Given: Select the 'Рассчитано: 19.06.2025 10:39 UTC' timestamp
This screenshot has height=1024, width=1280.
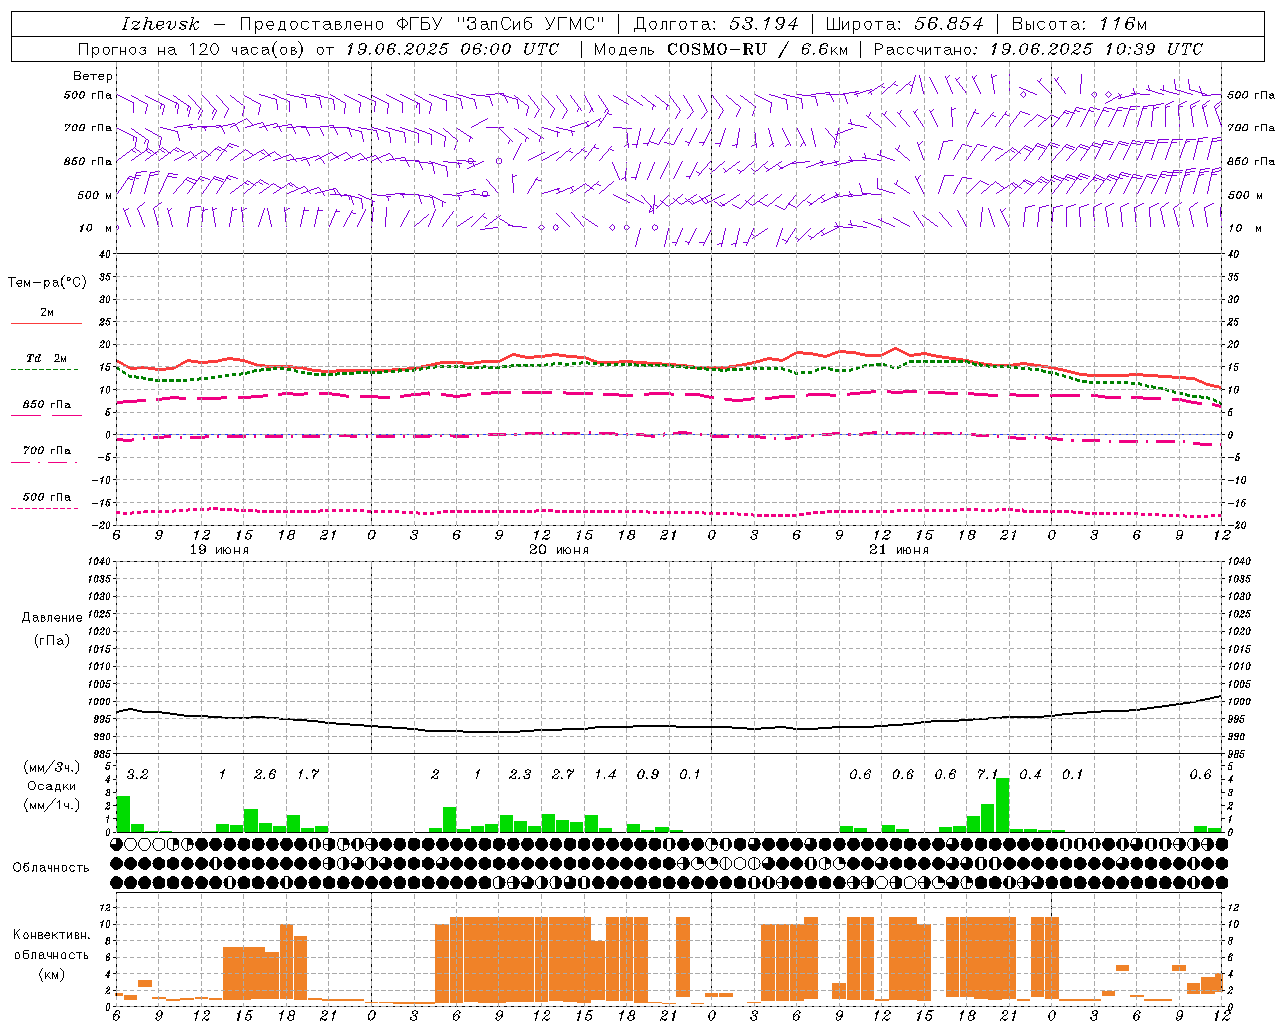Looking at the screenshot, I should tap(1039, 49).
